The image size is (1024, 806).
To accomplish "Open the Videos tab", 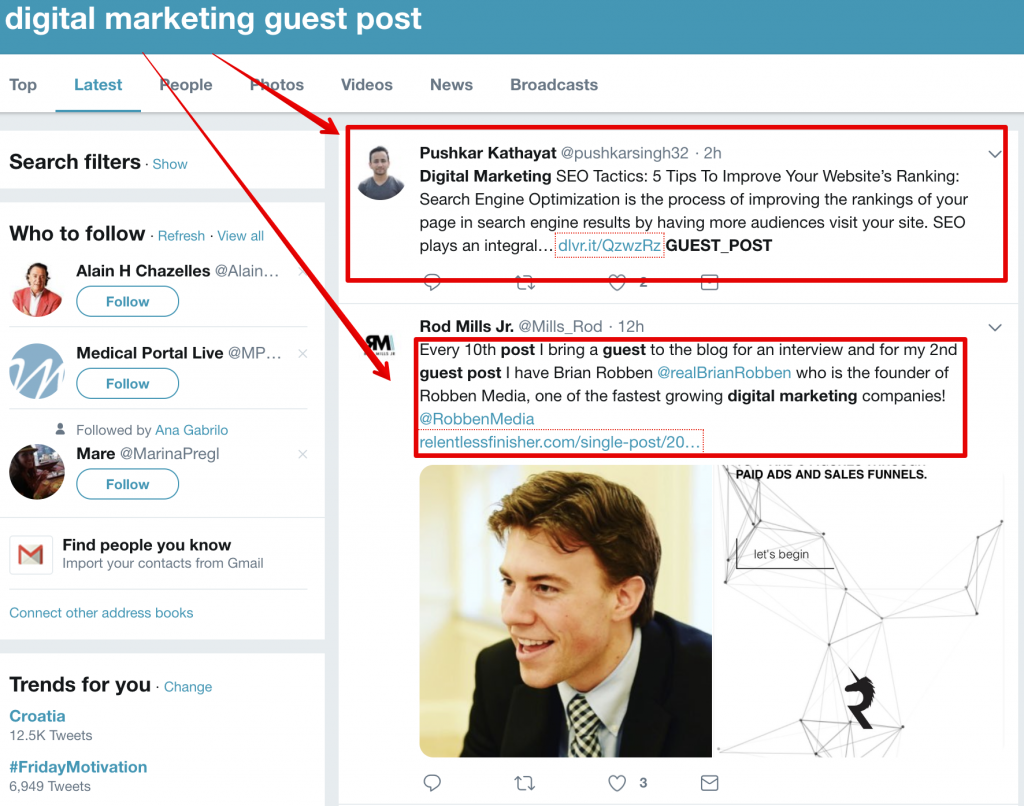I will 367,85.
